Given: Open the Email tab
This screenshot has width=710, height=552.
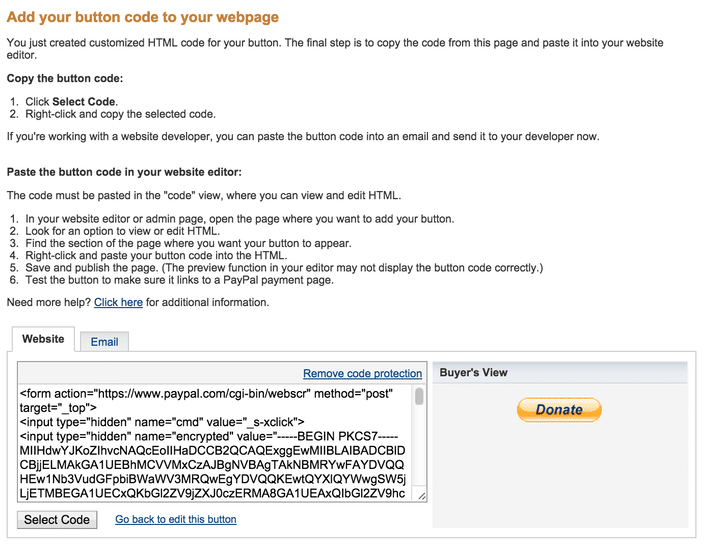Looking at the screenshot, I should tap(105, 342).
